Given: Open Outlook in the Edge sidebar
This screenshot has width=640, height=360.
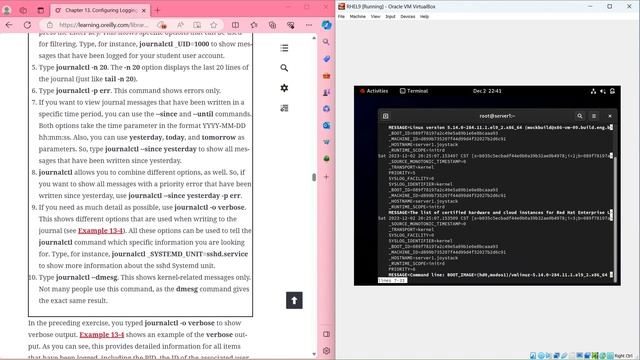Looking at the screenshot, I should click(326, 126).
